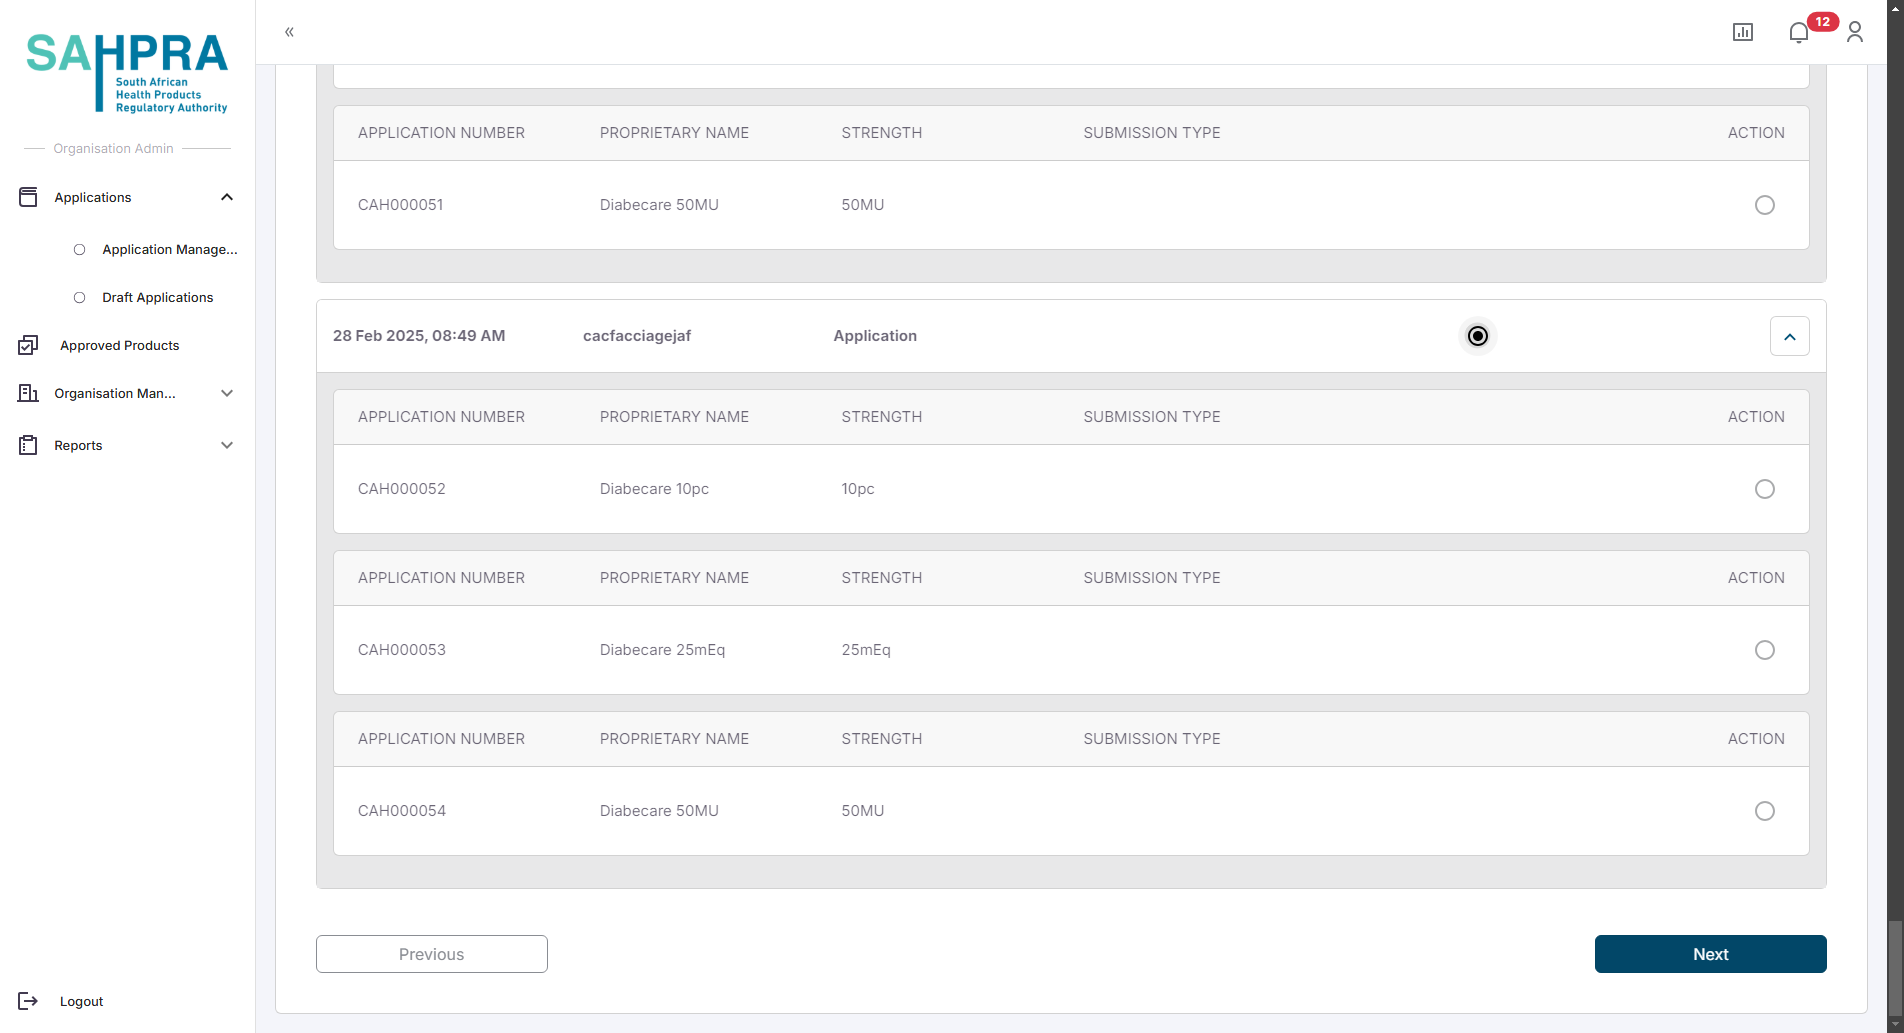The width and height of the screenshot is (1904, 1033).
Task: Select radio button for CAH000052
Action: [1764, 489]
